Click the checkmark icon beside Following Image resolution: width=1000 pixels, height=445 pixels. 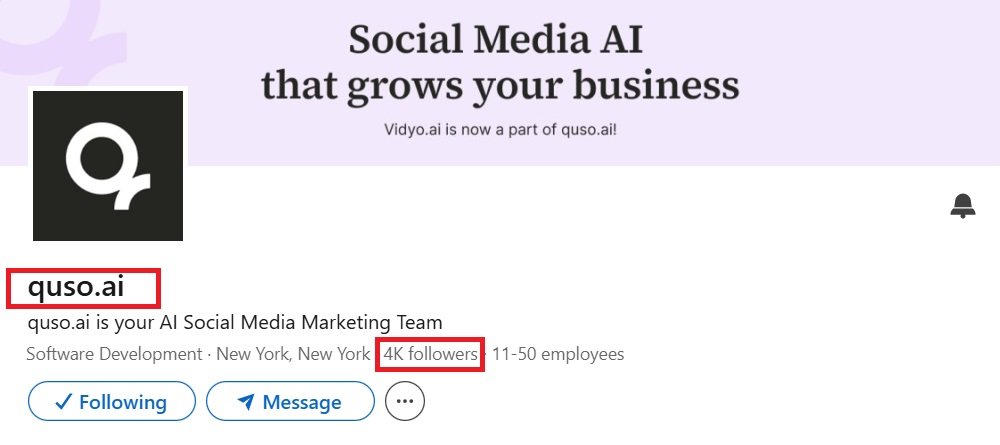tap(64, 402)
